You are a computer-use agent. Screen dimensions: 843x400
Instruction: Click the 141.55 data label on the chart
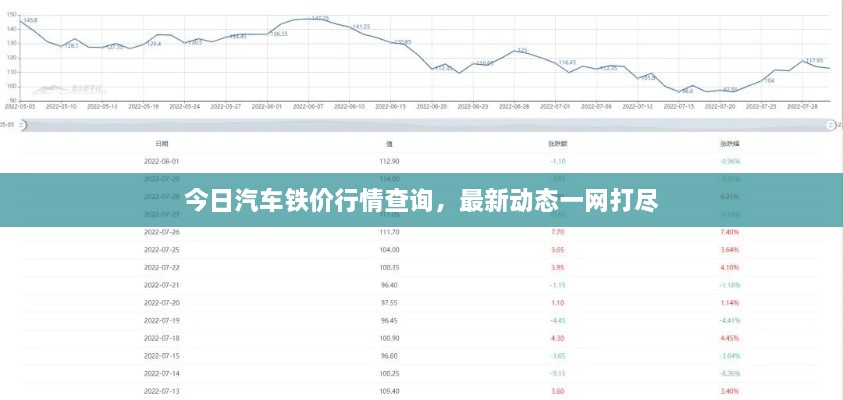(361, 26)
